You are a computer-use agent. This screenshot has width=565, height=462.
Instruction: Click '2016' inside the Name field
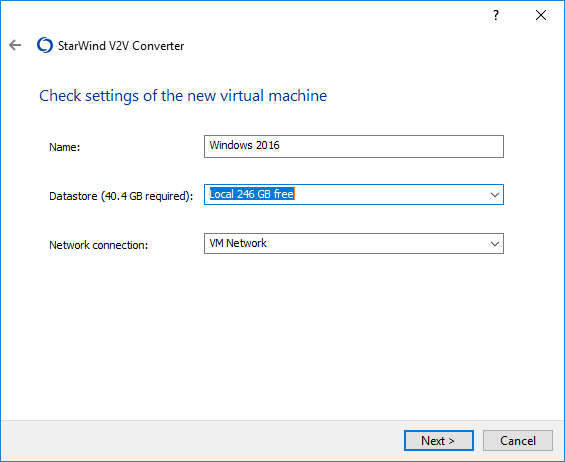[268, 145]
